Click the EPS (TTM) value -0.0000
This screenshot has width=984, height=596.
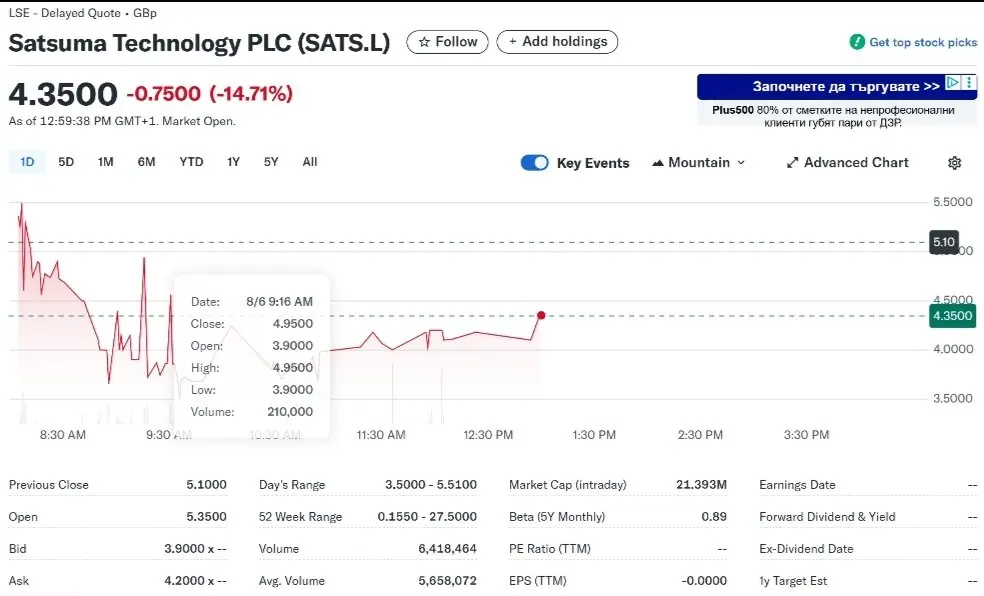[x=704, y=580]
